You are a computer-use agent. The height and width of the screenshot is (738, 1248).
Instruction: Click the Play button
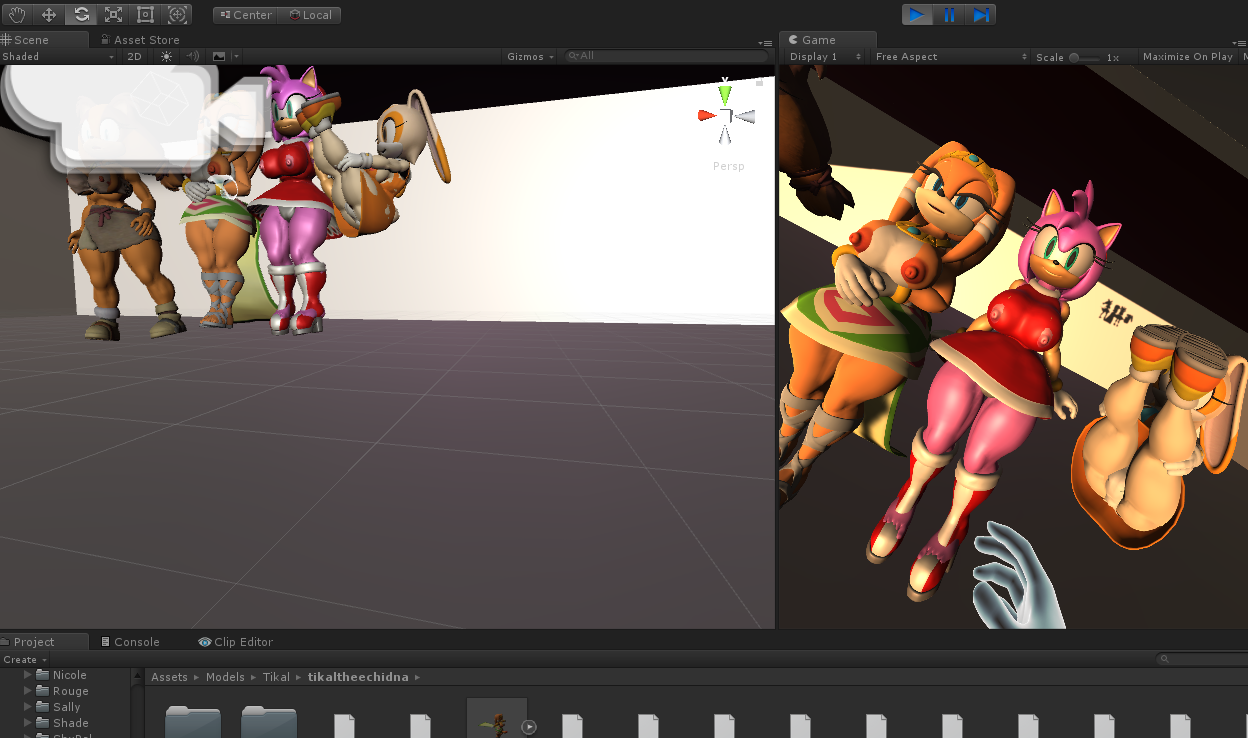[x=917, y=14]
